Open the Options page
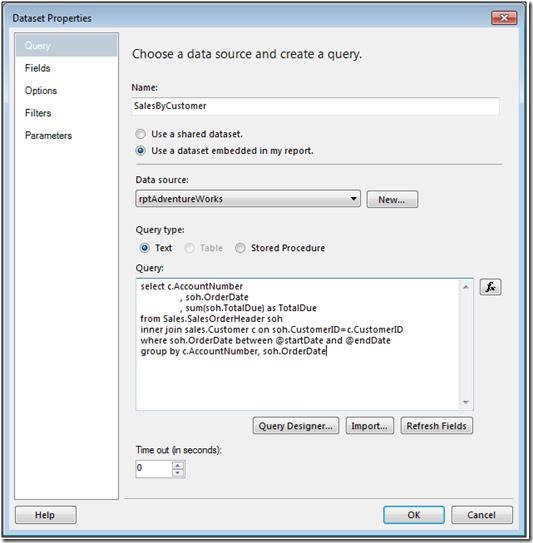Screen dimensions: 533x543 coord(41,90)
